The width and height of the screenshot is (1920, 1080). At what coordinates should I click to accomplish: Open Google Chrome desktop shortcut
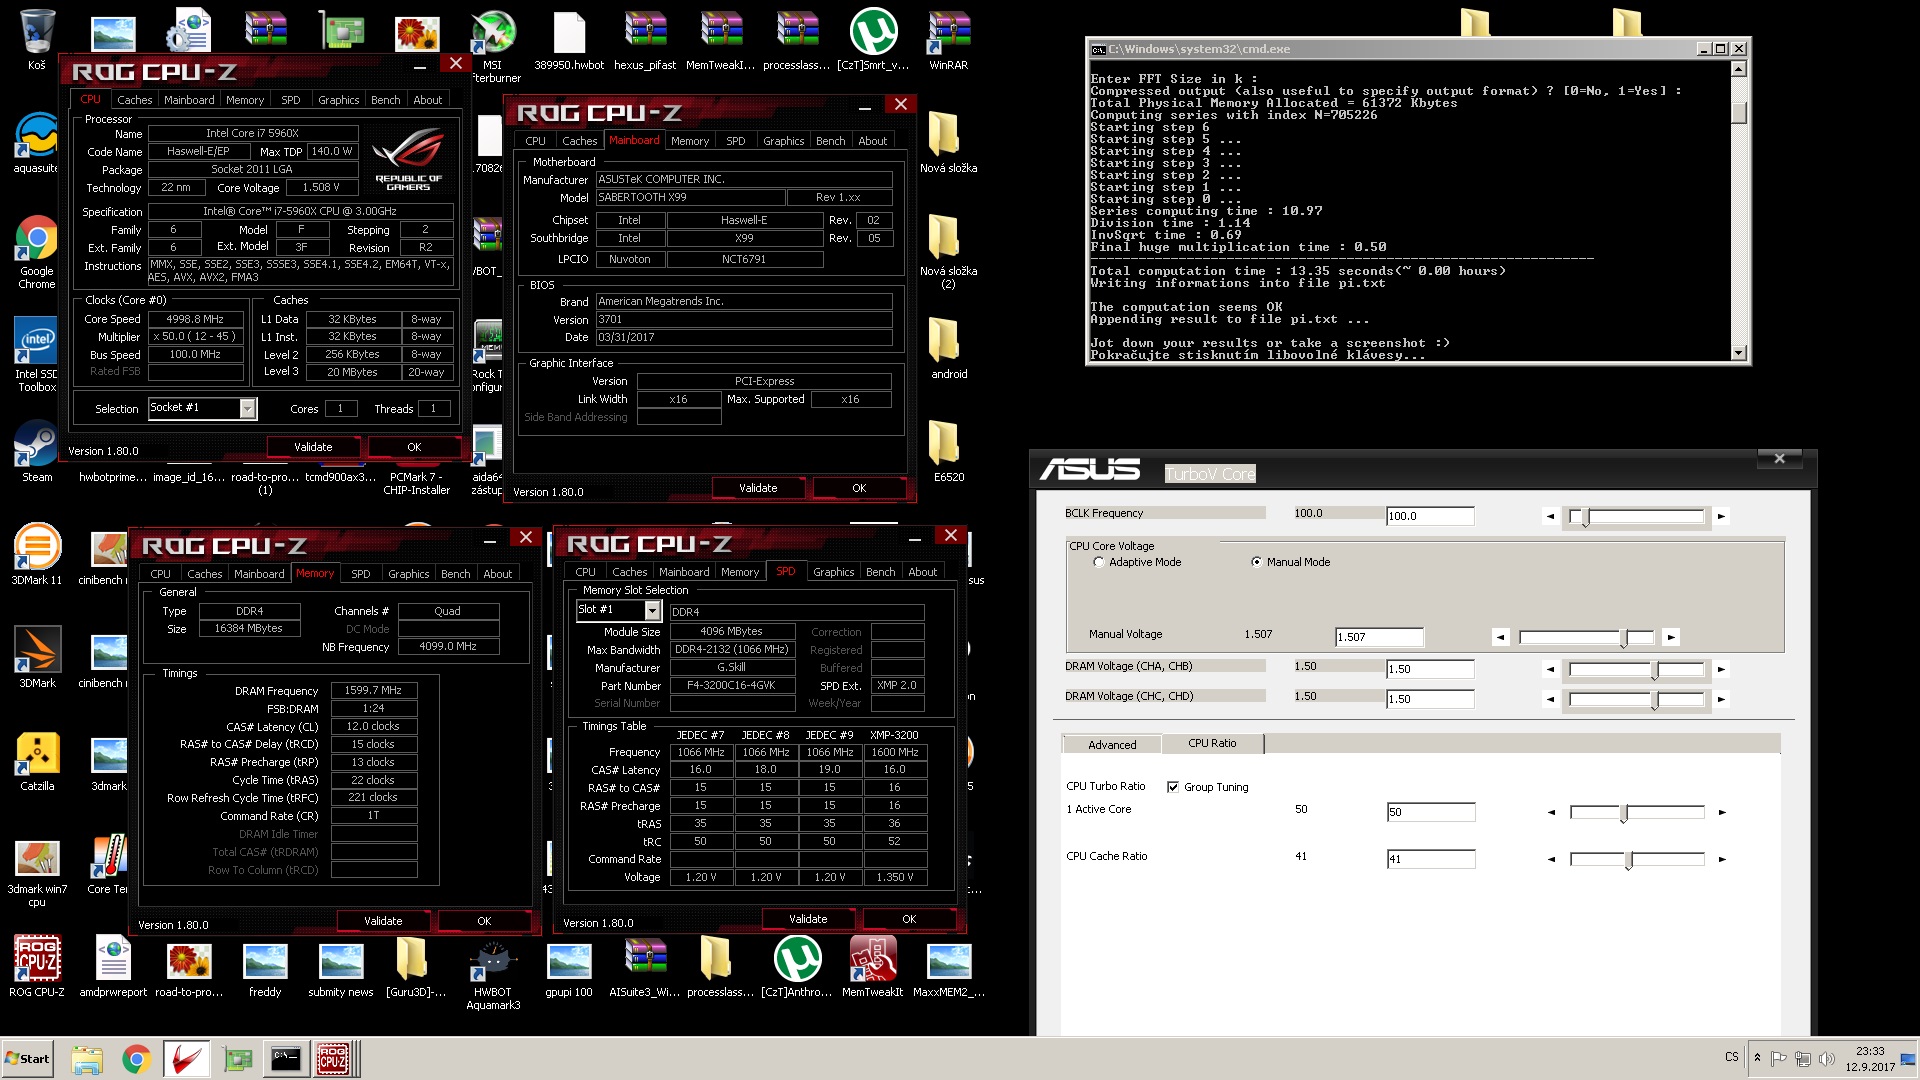tap(37, 252)
